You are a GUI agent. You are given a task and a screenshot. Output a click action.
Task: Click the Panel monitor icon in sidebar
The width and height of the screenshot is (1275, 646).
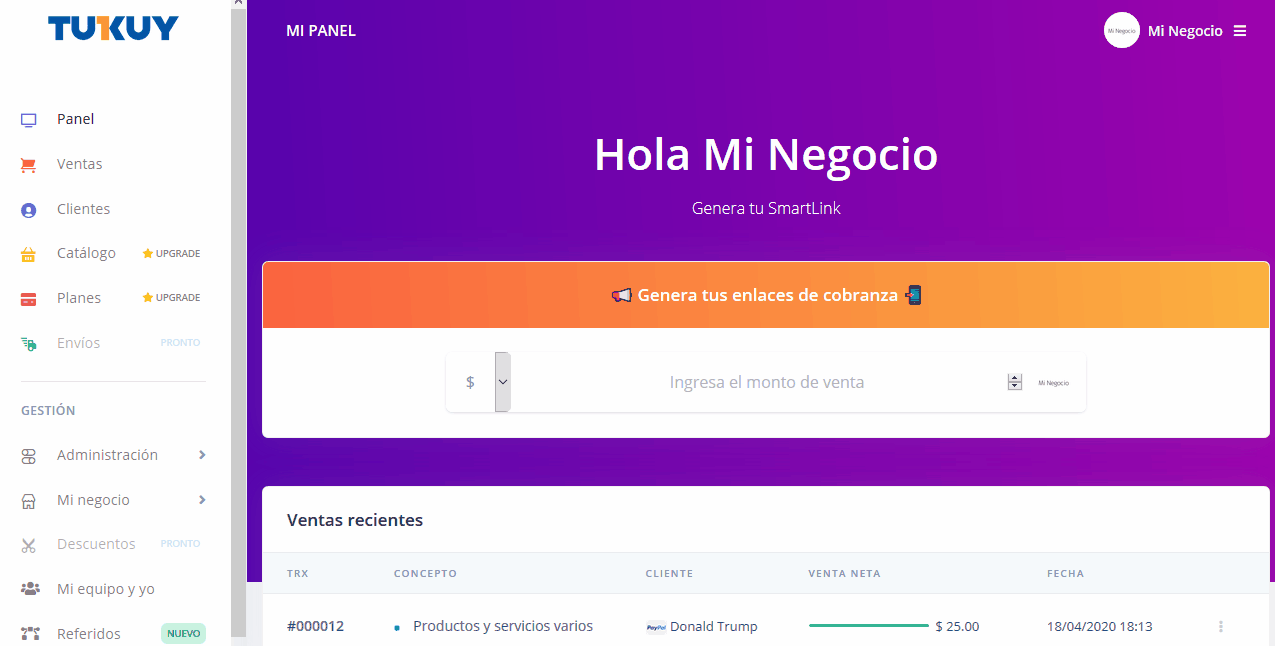pyautogui.click(x=29, y=120)
